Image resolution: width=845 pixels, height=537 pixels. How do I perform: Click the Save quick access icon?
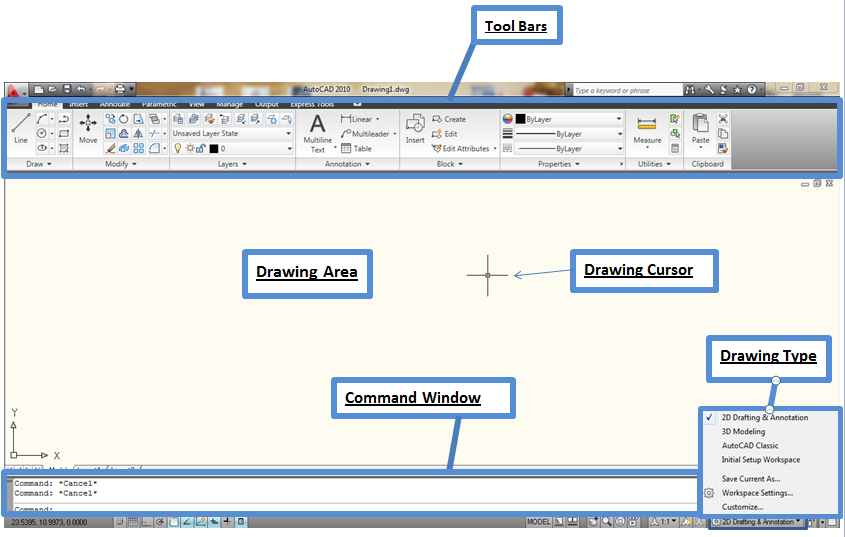click(66, 90)
